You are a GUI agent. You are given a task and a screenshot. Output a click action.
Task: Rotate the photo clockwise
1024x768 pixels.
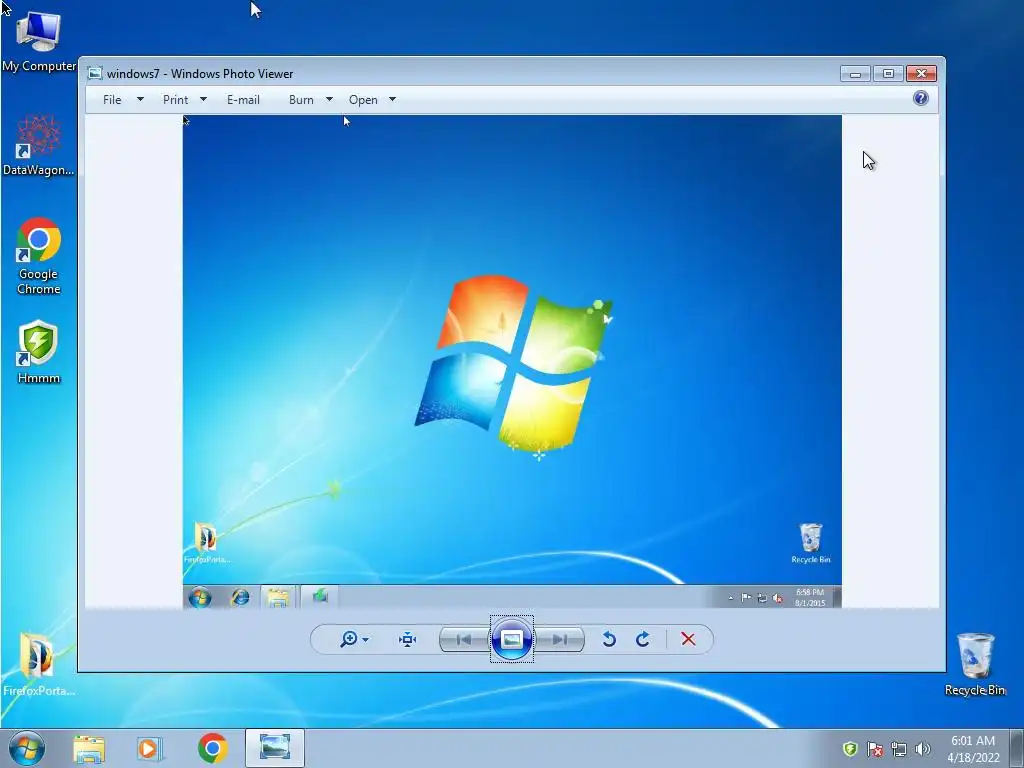643,639
